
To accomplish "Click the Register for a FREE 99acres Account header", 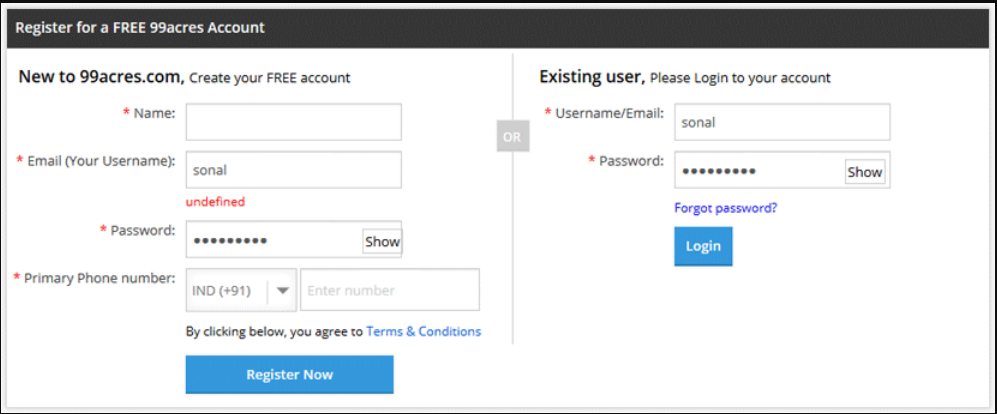I will click(140, 28).
